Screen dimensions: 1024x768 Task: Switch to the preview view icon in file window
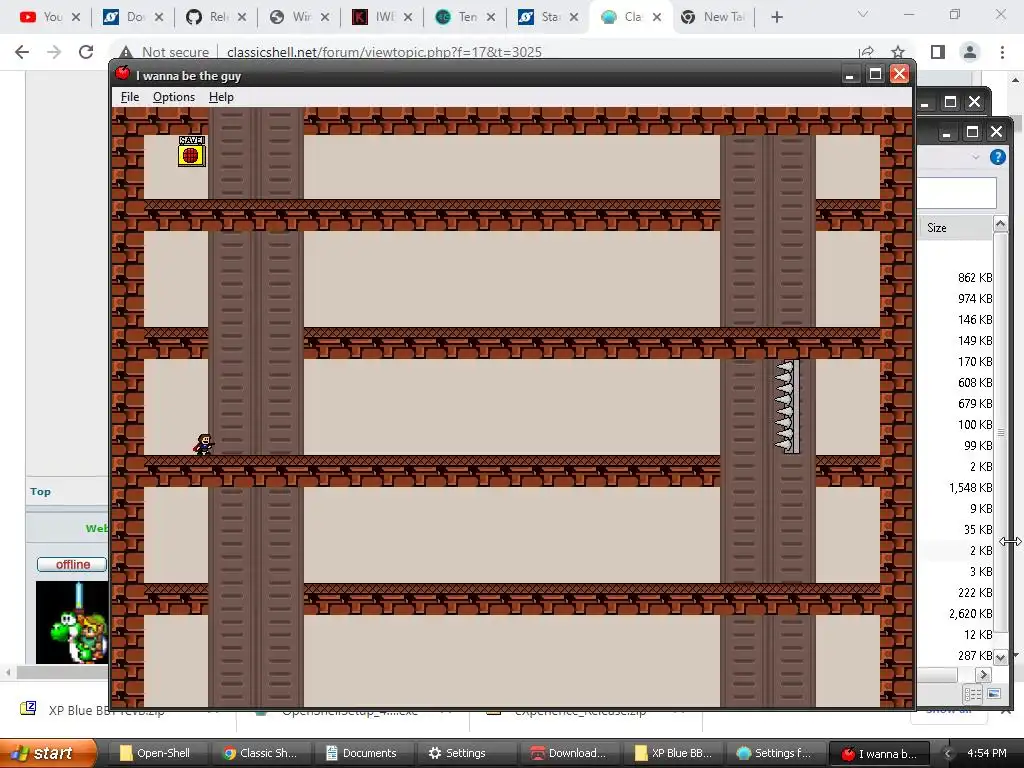pos(994,694)
